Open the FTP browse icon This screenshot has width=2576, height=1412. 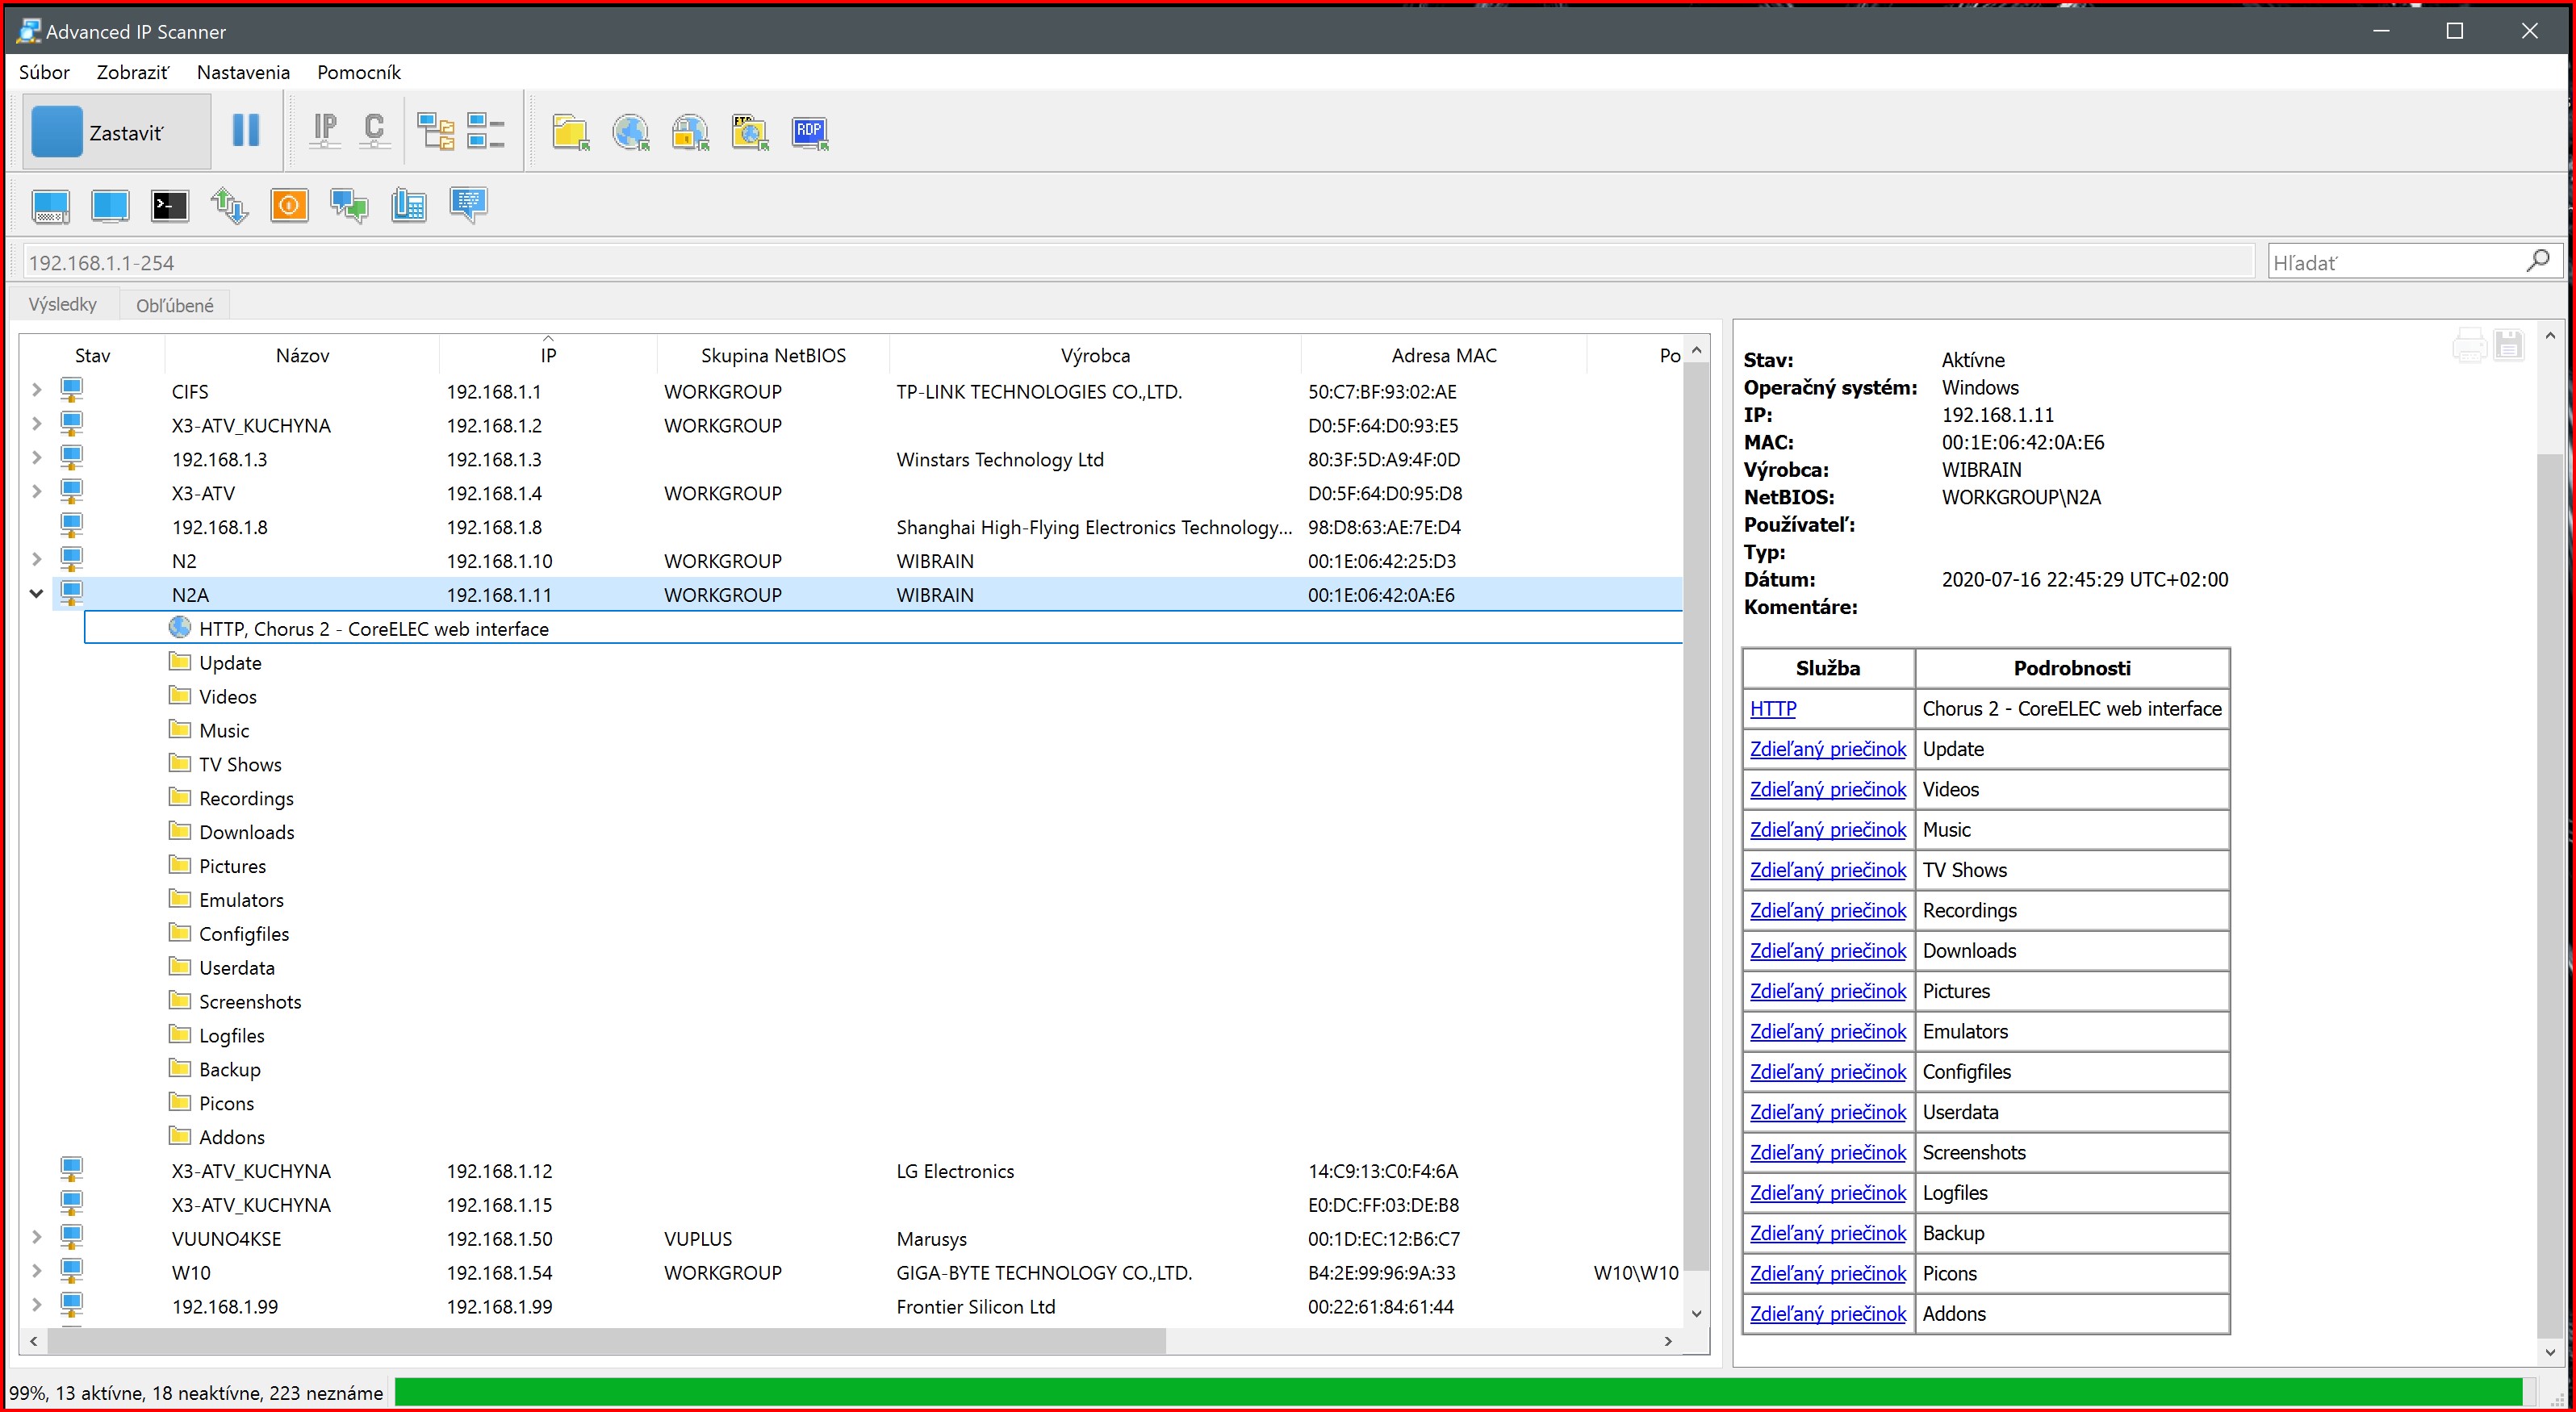point(749,131)
